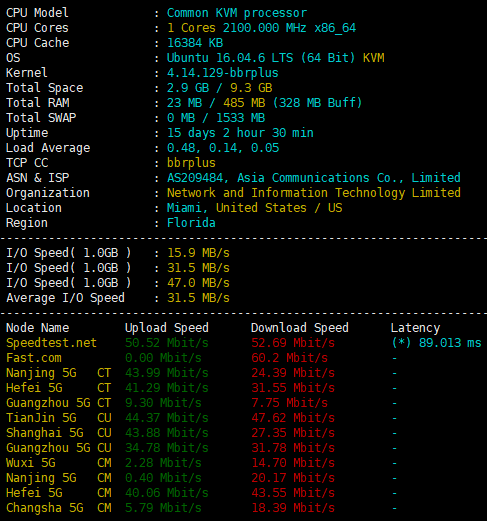Click the Total SWAP value '0 MB / 1533 MB'
Viewport: 487px width, 521px height.
[216, 118]
